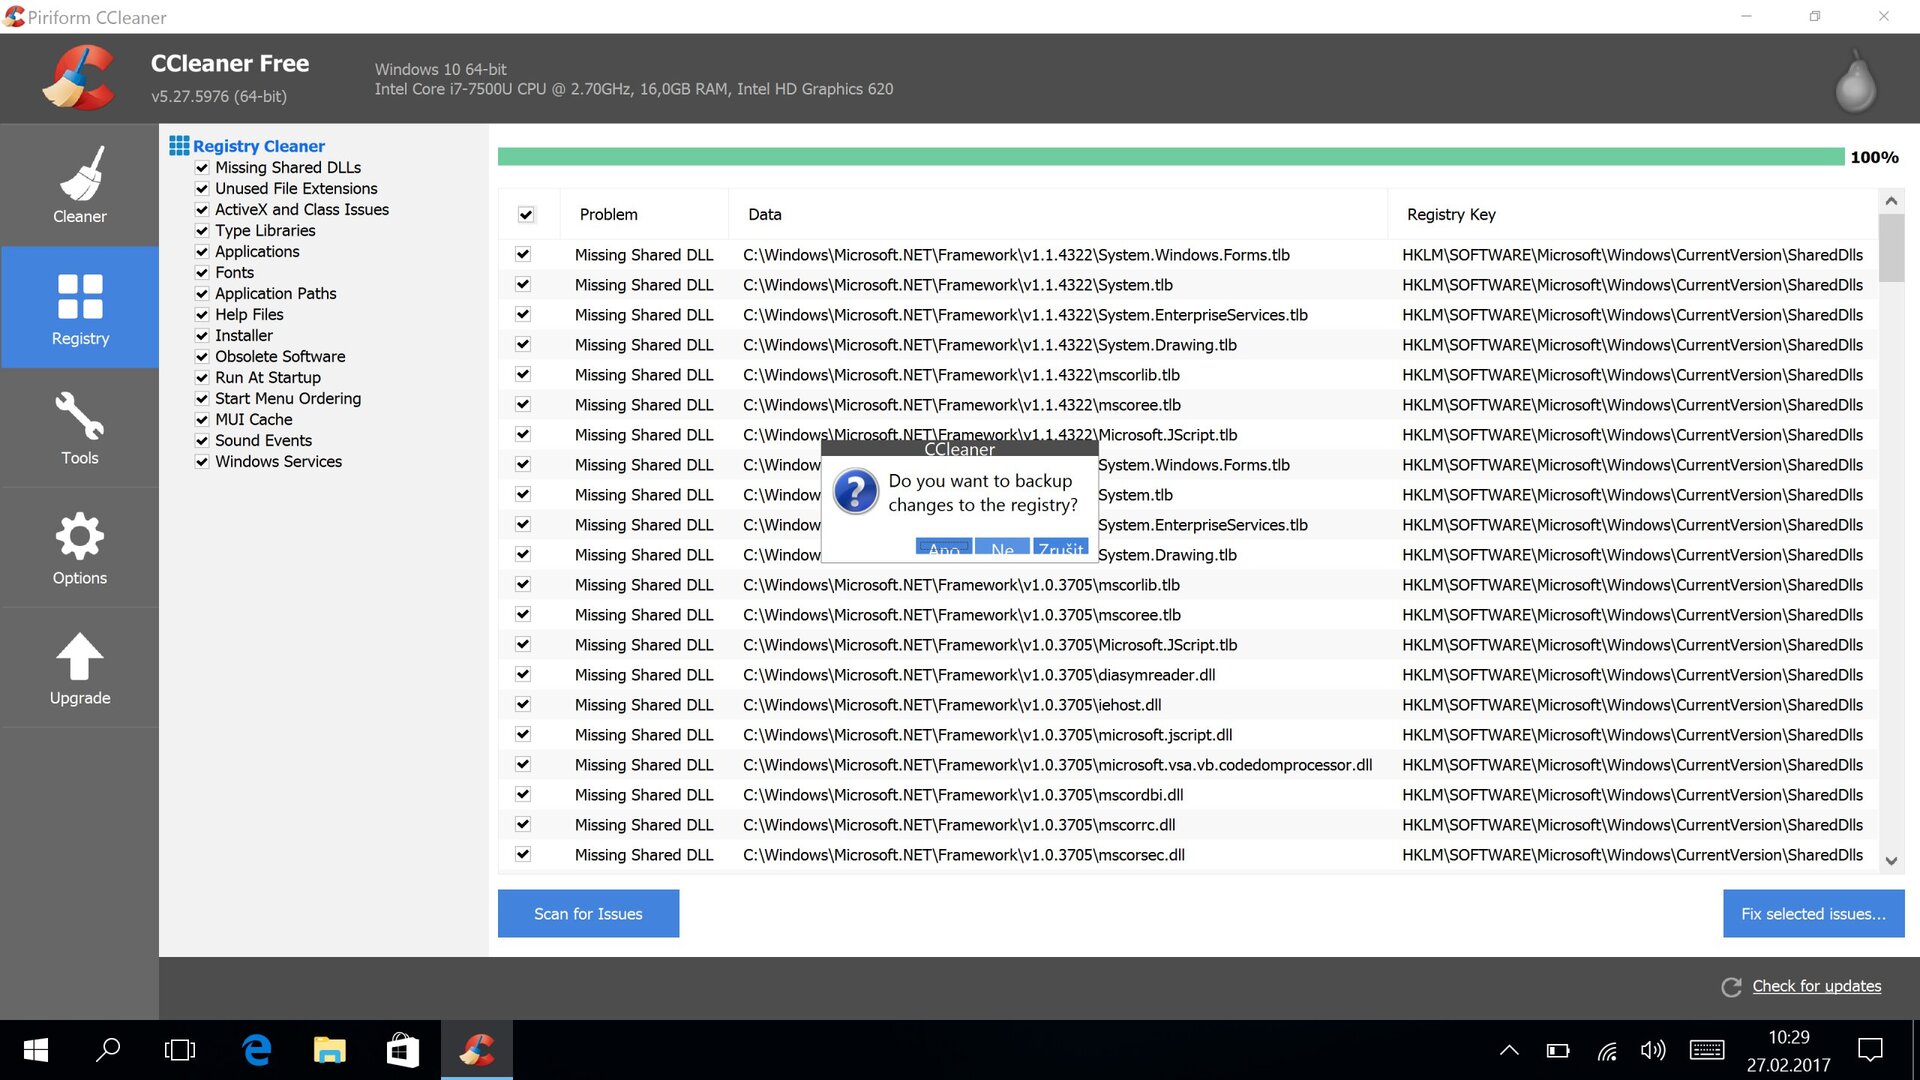The width and height of the screenshot is (1920, 1080).
Task: Click the refresh icon beside Check for updates
Action: (x=1731, y=987)
